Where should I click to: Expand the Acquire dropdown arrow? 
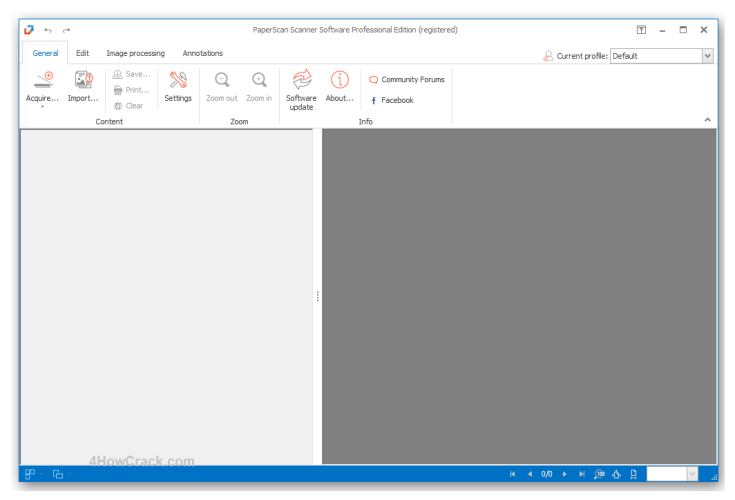tap(42, 107)
